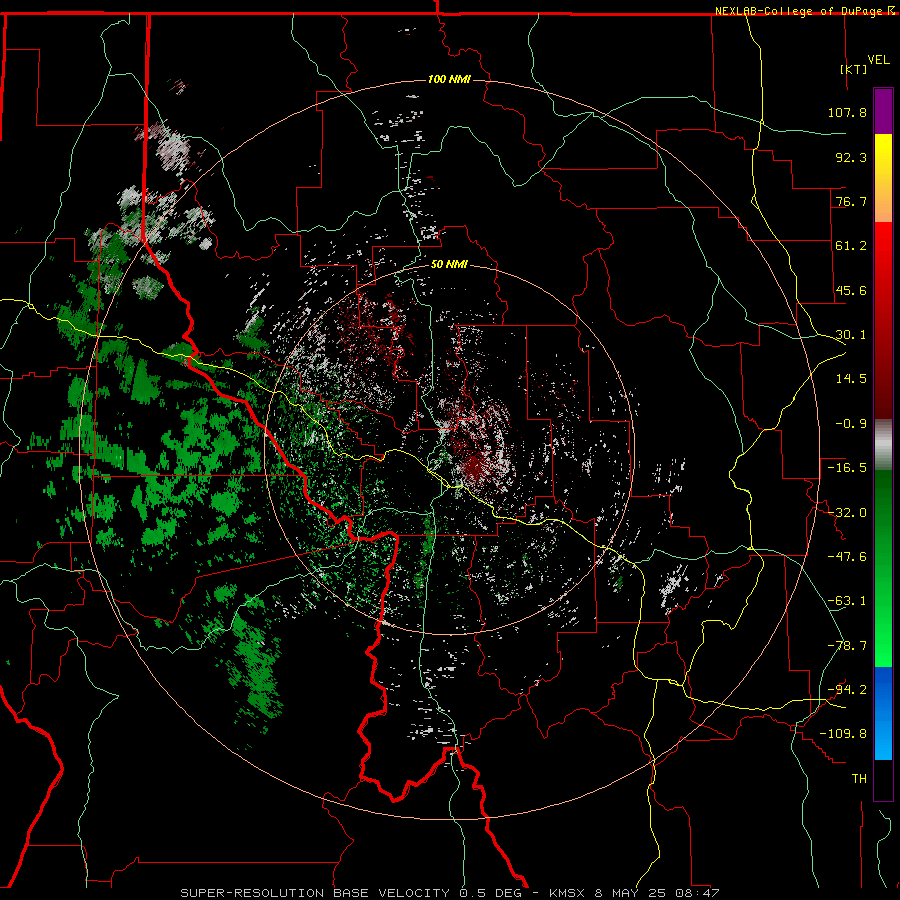Viewport: 900px width, 900px height.
Task: Click the -32.0 legend value
Action: (x=847, y=513)
